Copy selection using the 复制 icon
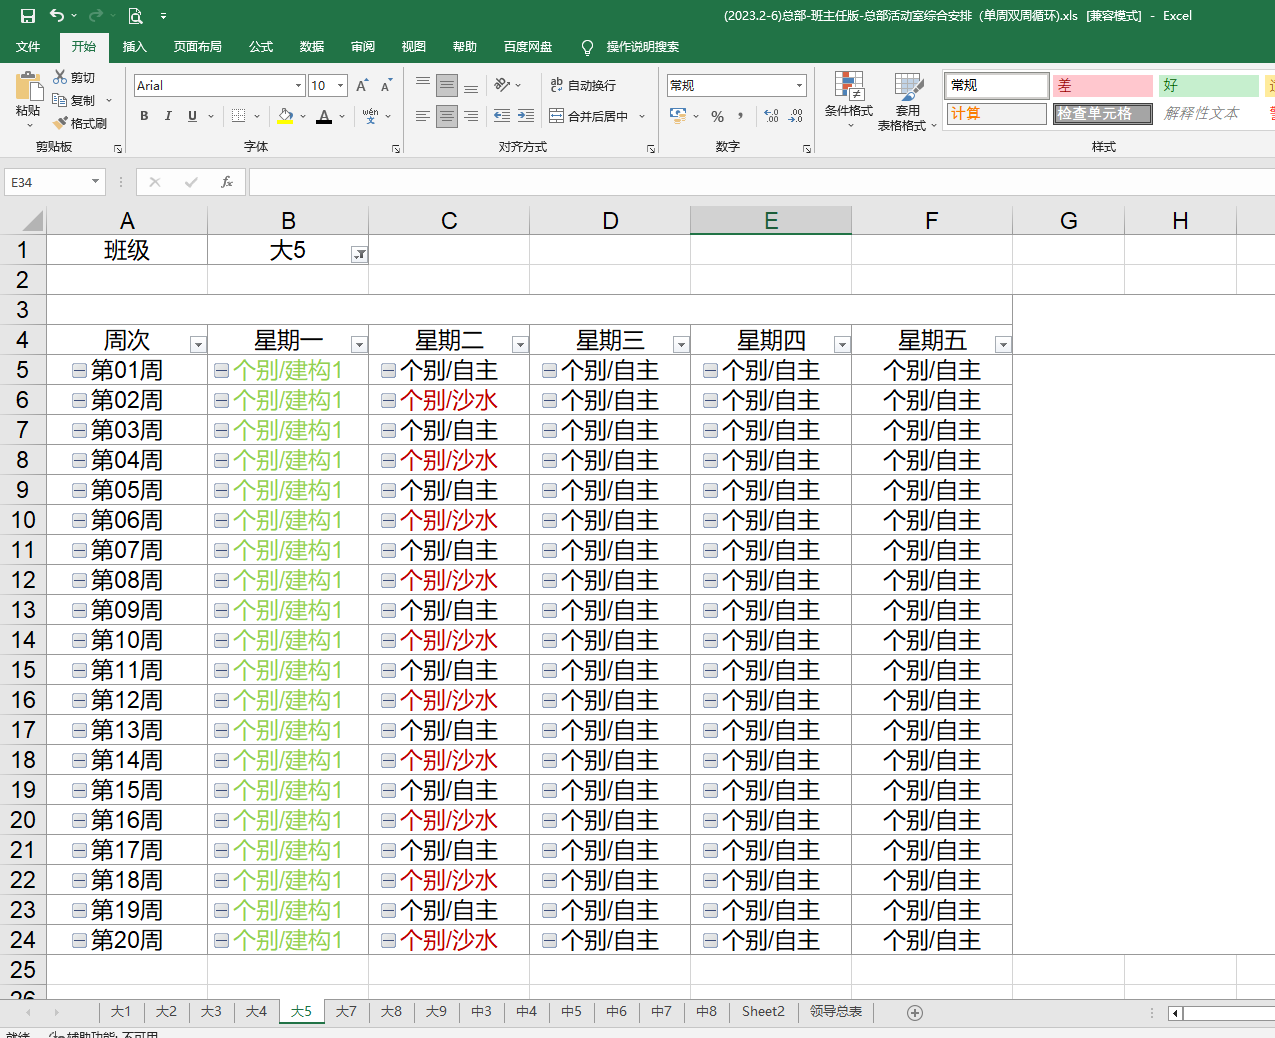1275x1038 pixels. [x=60, y=100]
